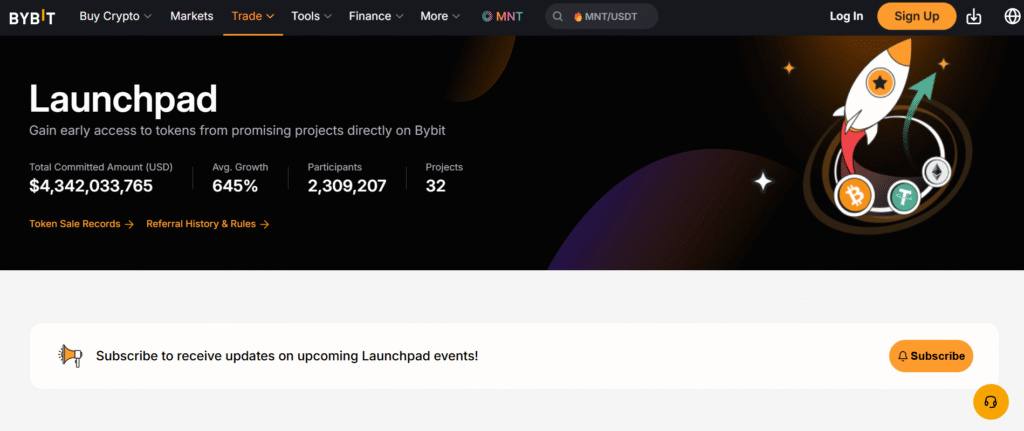Click the Launchpad heading
The image size is (1024, 431).
click(123, 100)
